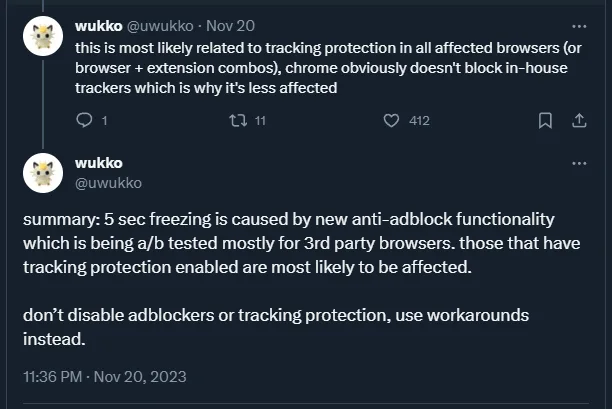Image resolution: width=612 pixels, height=409 pixels.
Task: Click the cat avatar on the summary tweet
Action: click(x=42, y=172)
